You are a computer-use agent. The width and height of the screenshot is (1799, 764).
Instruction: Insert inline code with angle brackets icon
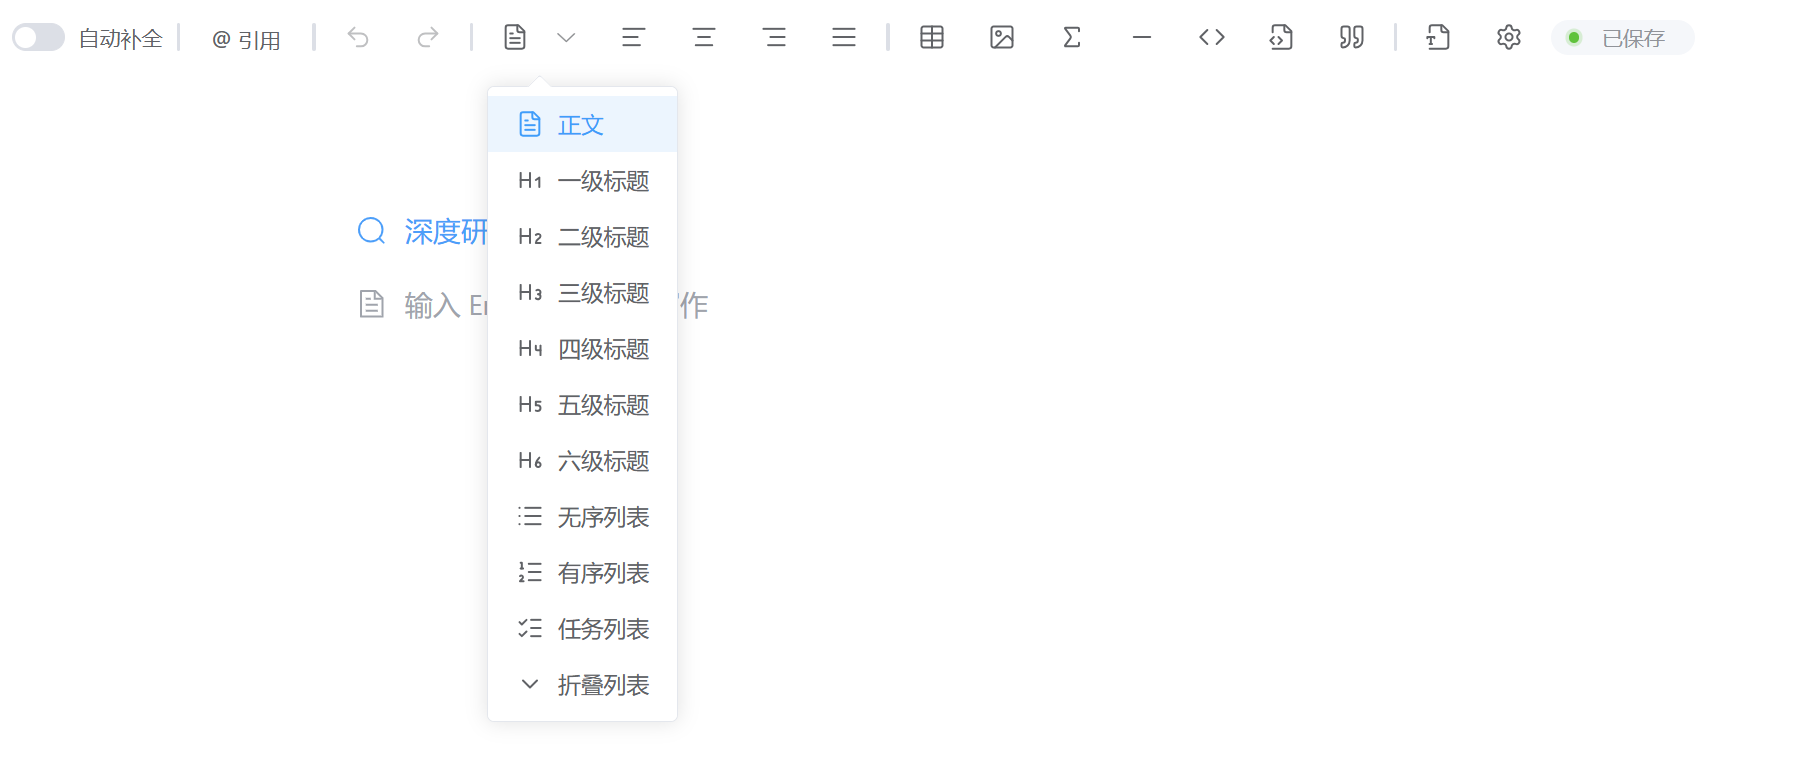[x=1212, y=38]
